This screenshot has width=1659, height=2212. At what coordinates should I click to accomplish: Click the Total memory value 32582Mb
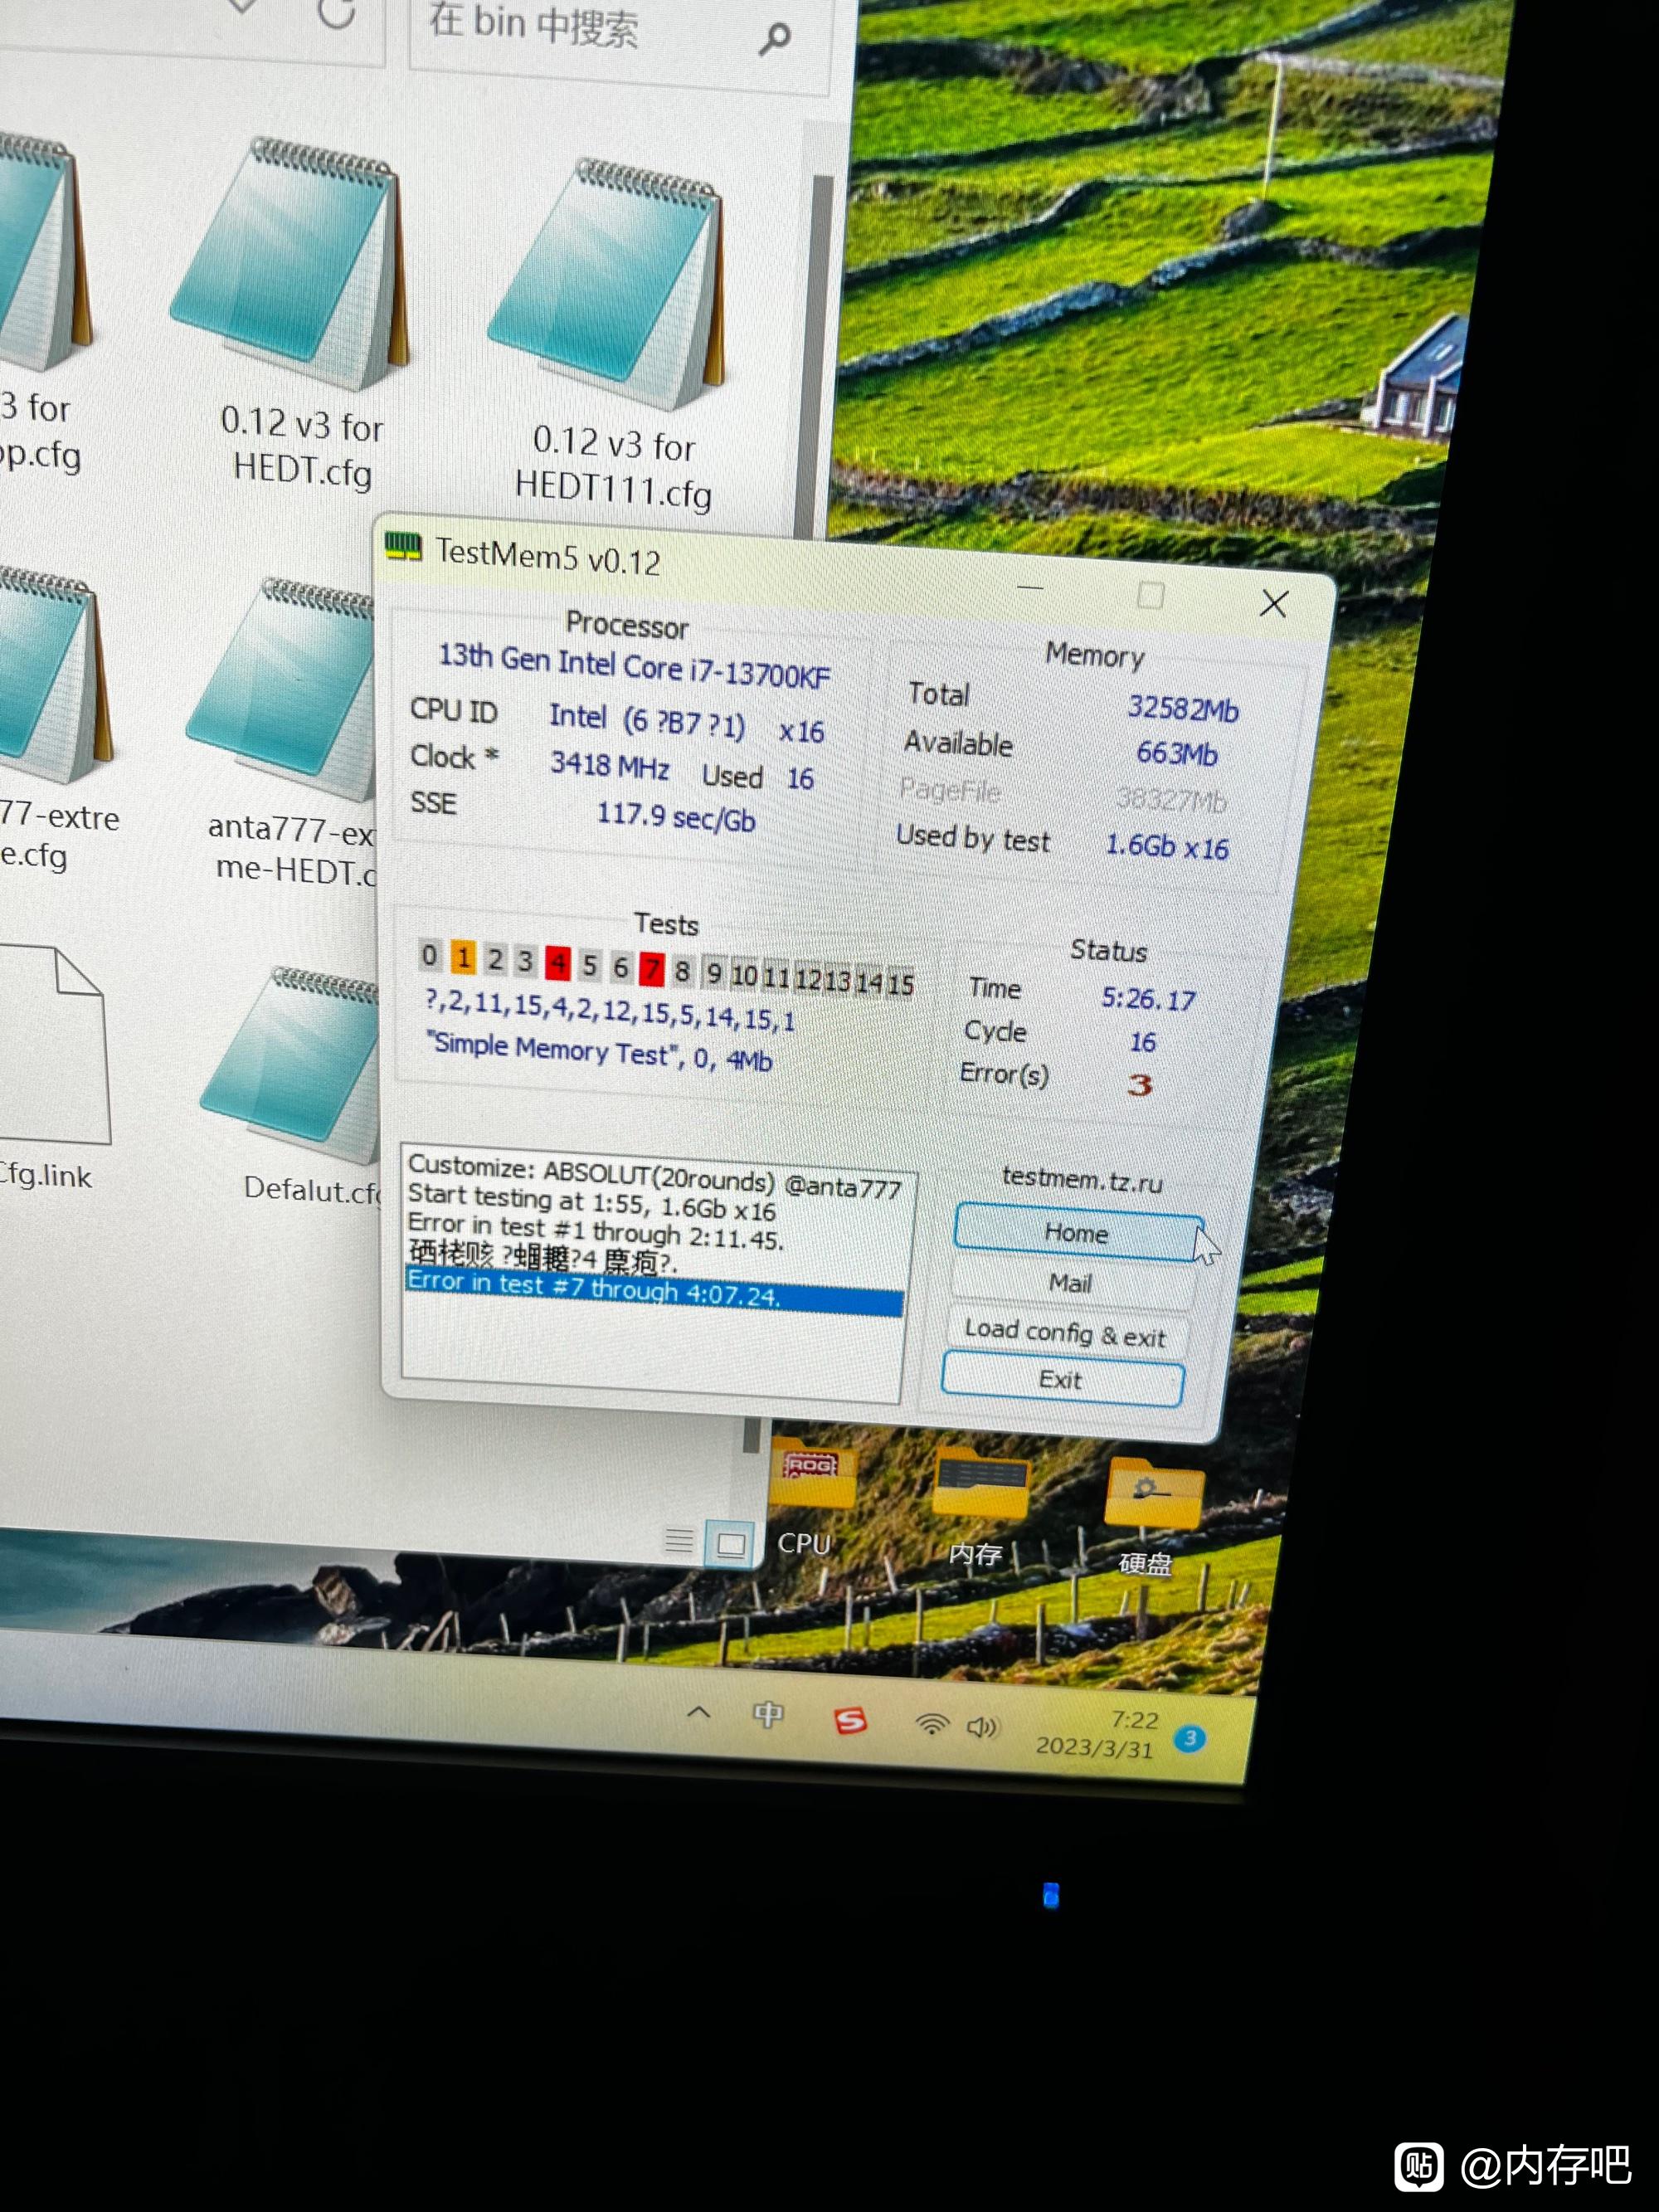point(1183,709)
